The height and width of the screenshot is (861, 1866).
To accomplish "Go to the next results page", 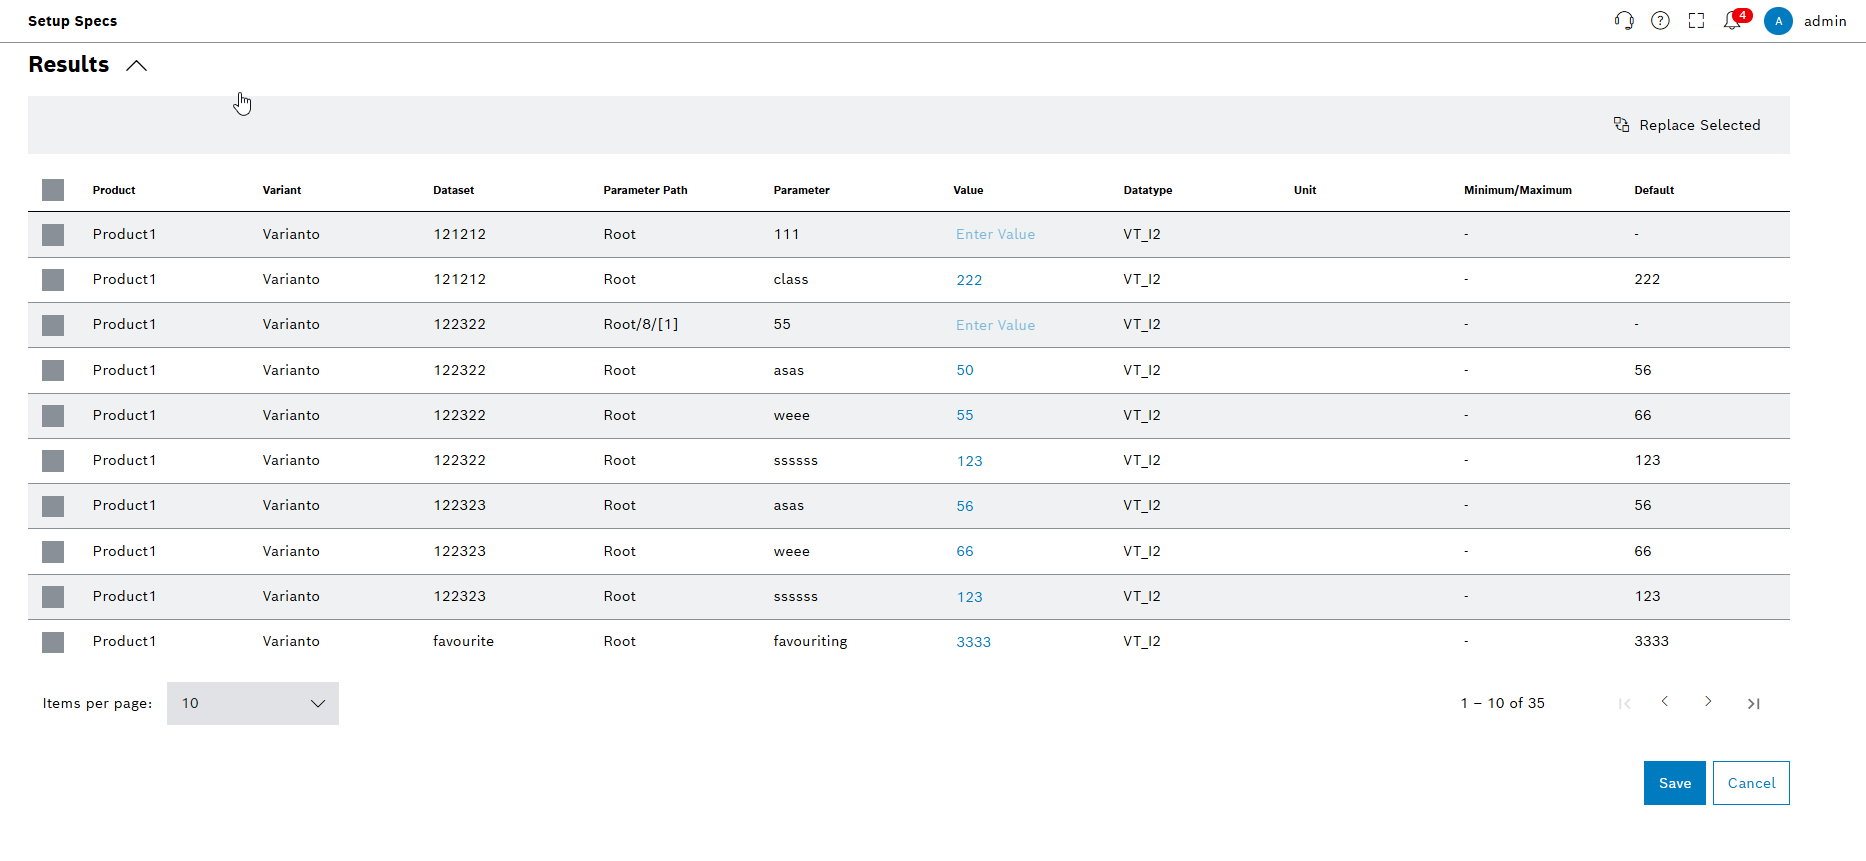I will (1708, 702).
